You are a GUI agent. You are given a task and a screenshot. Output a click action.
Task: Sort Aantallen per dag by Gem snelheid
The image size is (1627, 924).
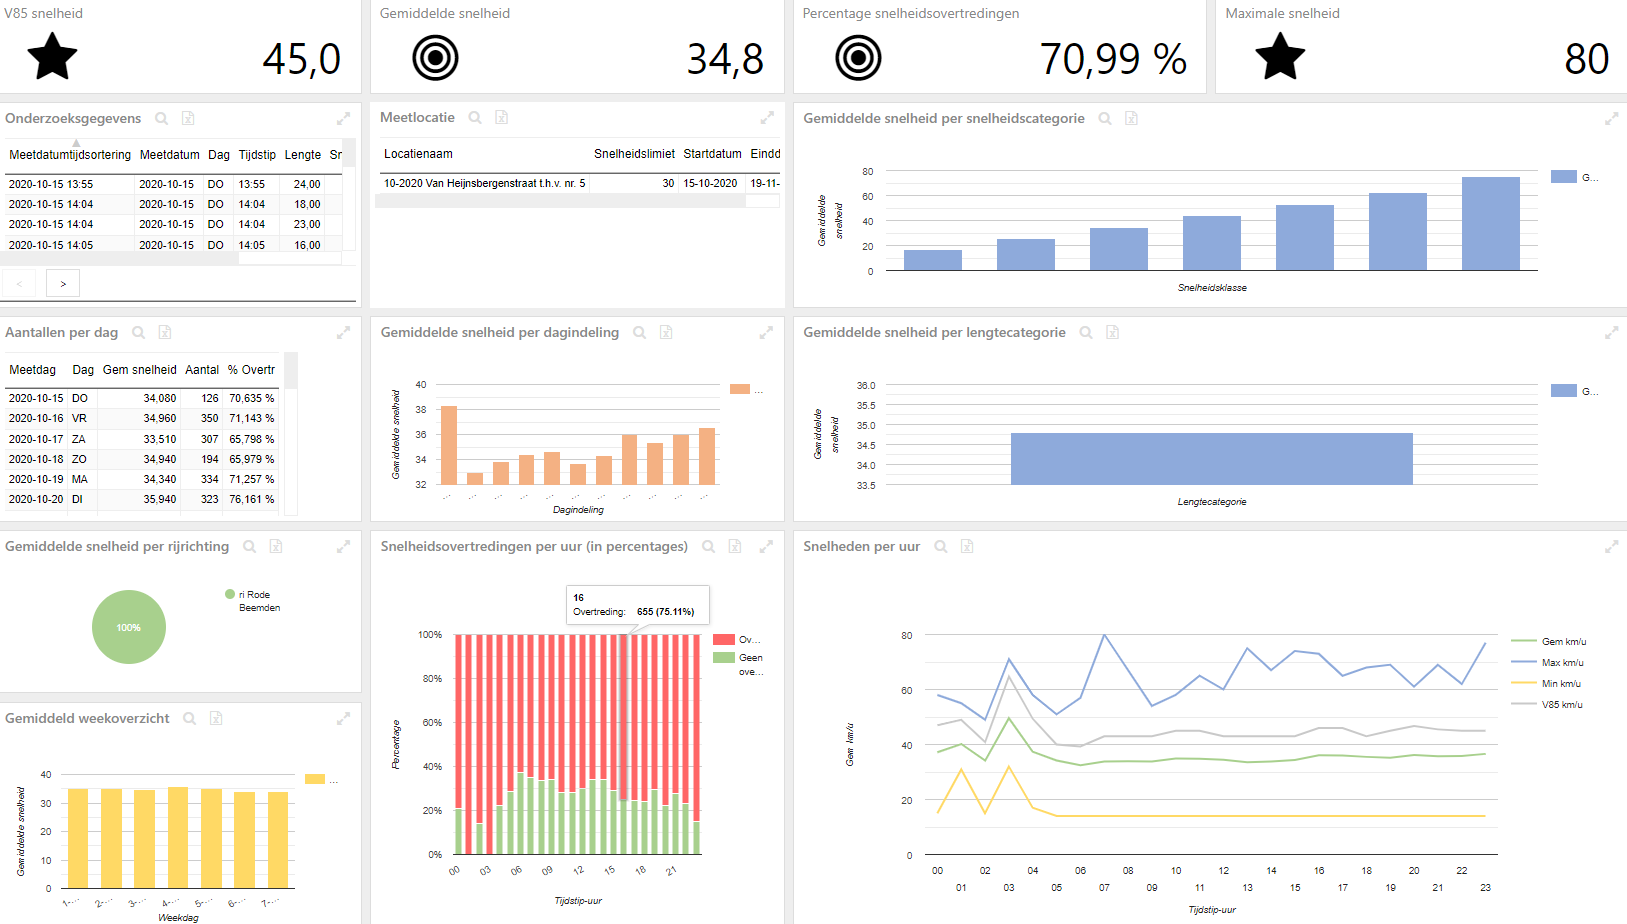click(139, 370)
